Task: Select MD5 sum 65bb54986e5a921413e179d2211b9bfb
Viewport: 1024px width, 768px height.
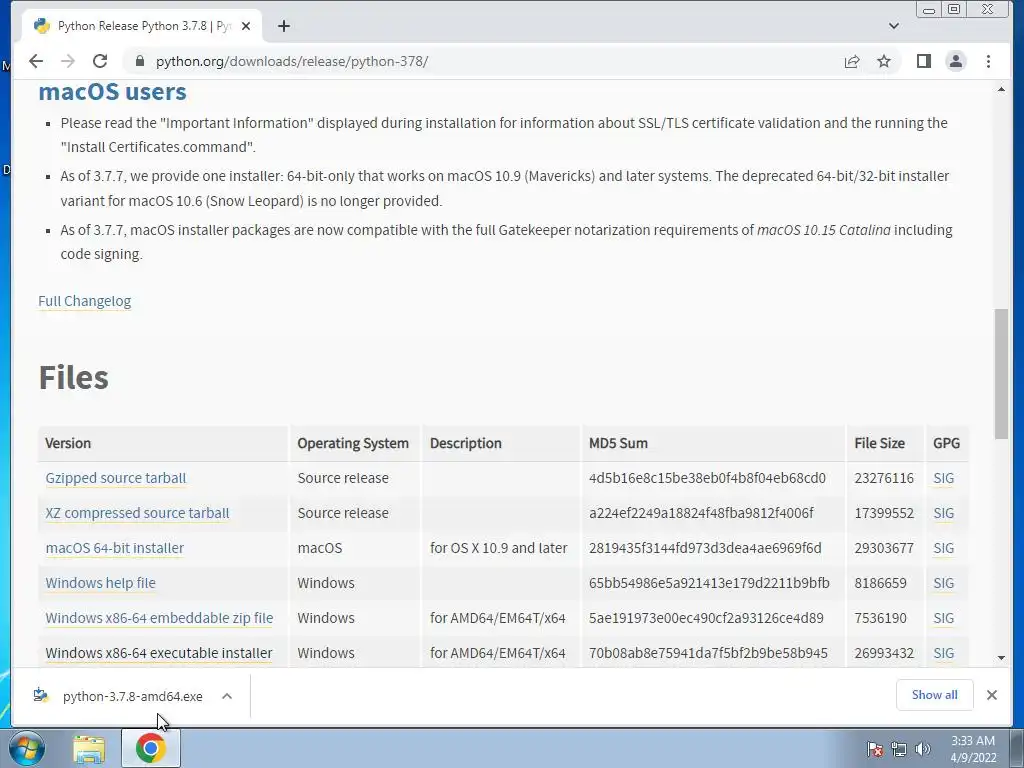Action: tap(709, 583)
